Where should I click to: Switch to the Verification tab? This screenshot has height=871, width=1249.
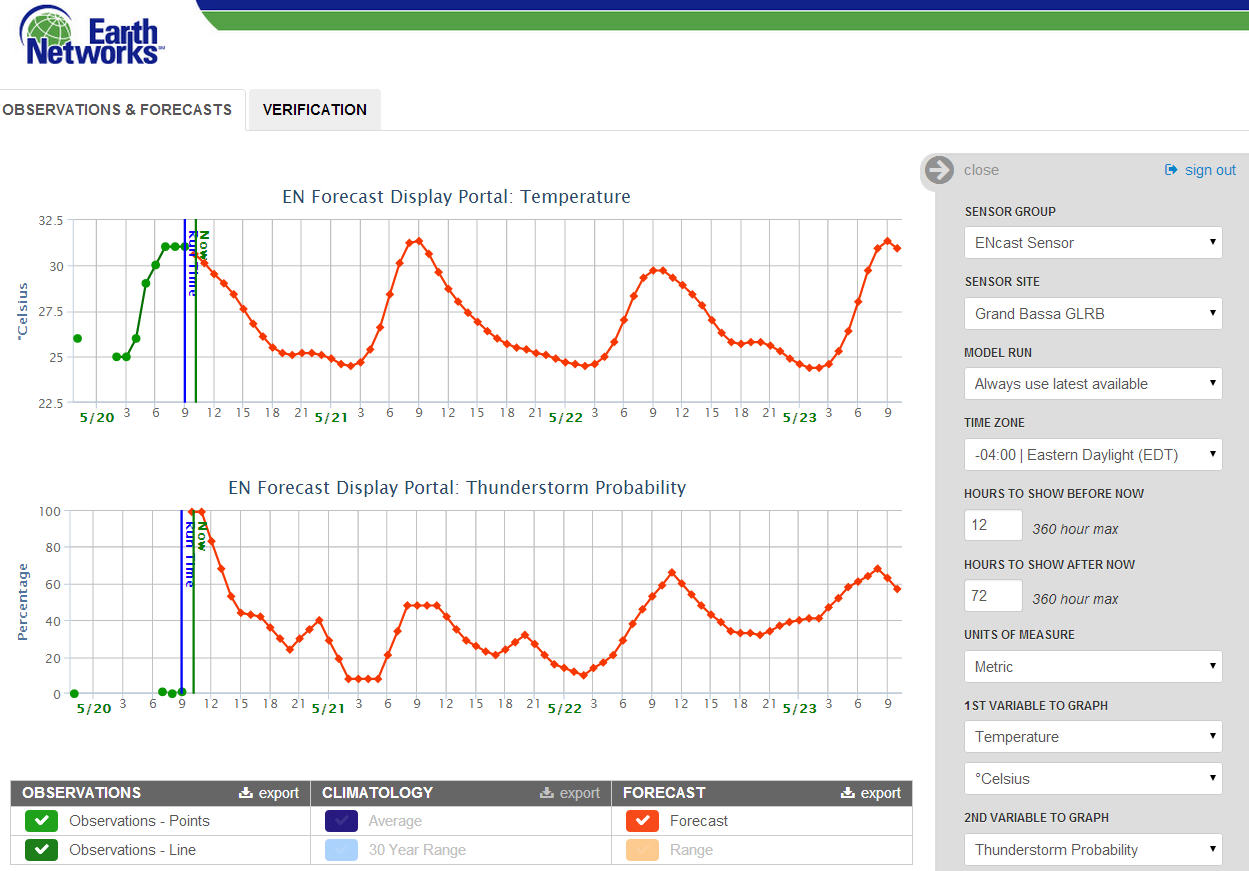click(315, 110)
